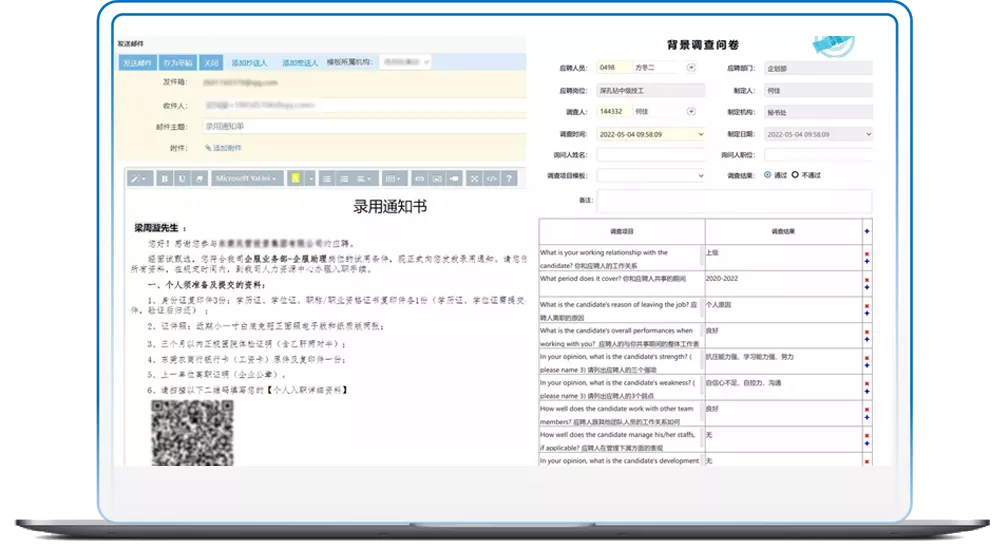Add a CC recipient link
Screen dimensions: 1000x546
coord(249,63)
